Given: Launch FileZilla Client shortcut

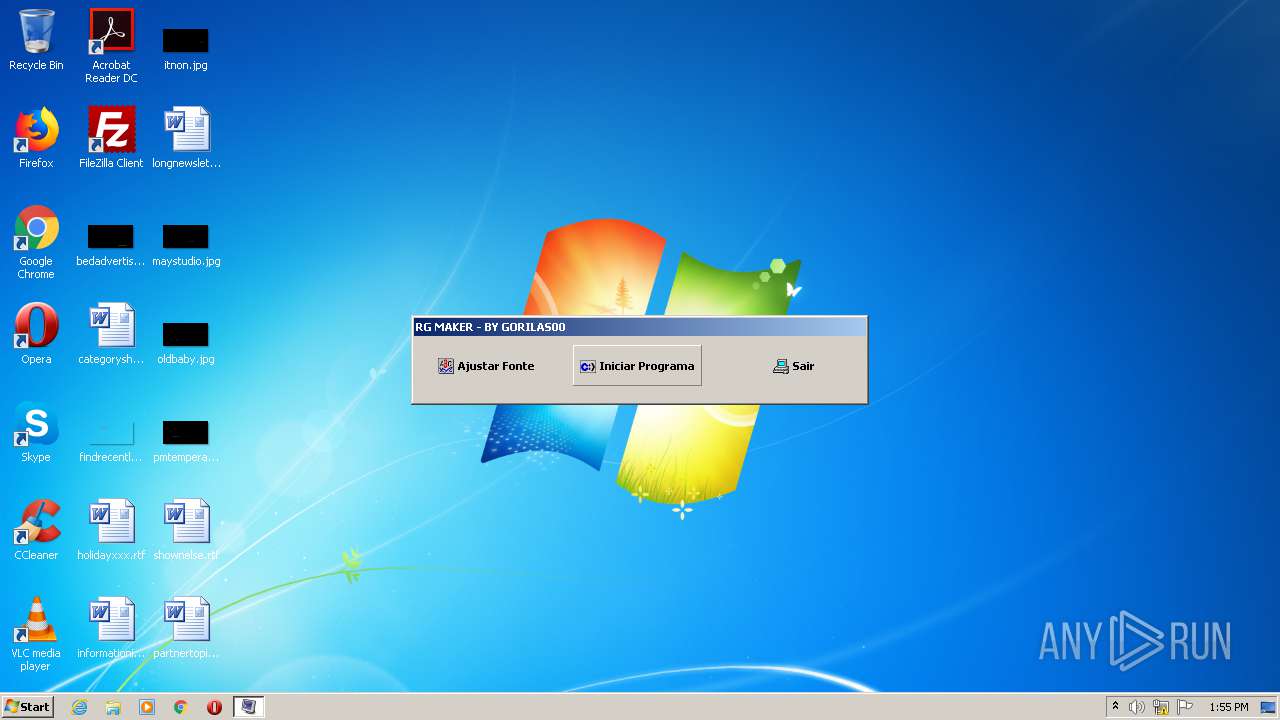Looking at the screenshot, I should (x=111, y=138).
